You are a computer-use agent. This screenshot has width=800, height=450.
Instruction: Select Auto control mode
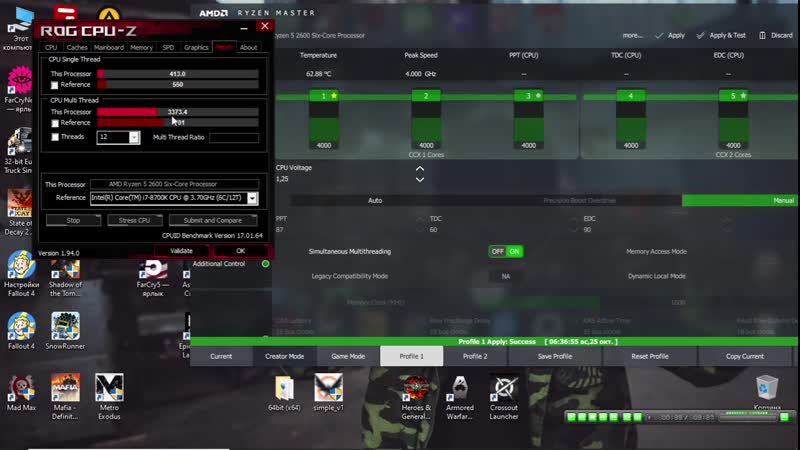pos(375,201)
